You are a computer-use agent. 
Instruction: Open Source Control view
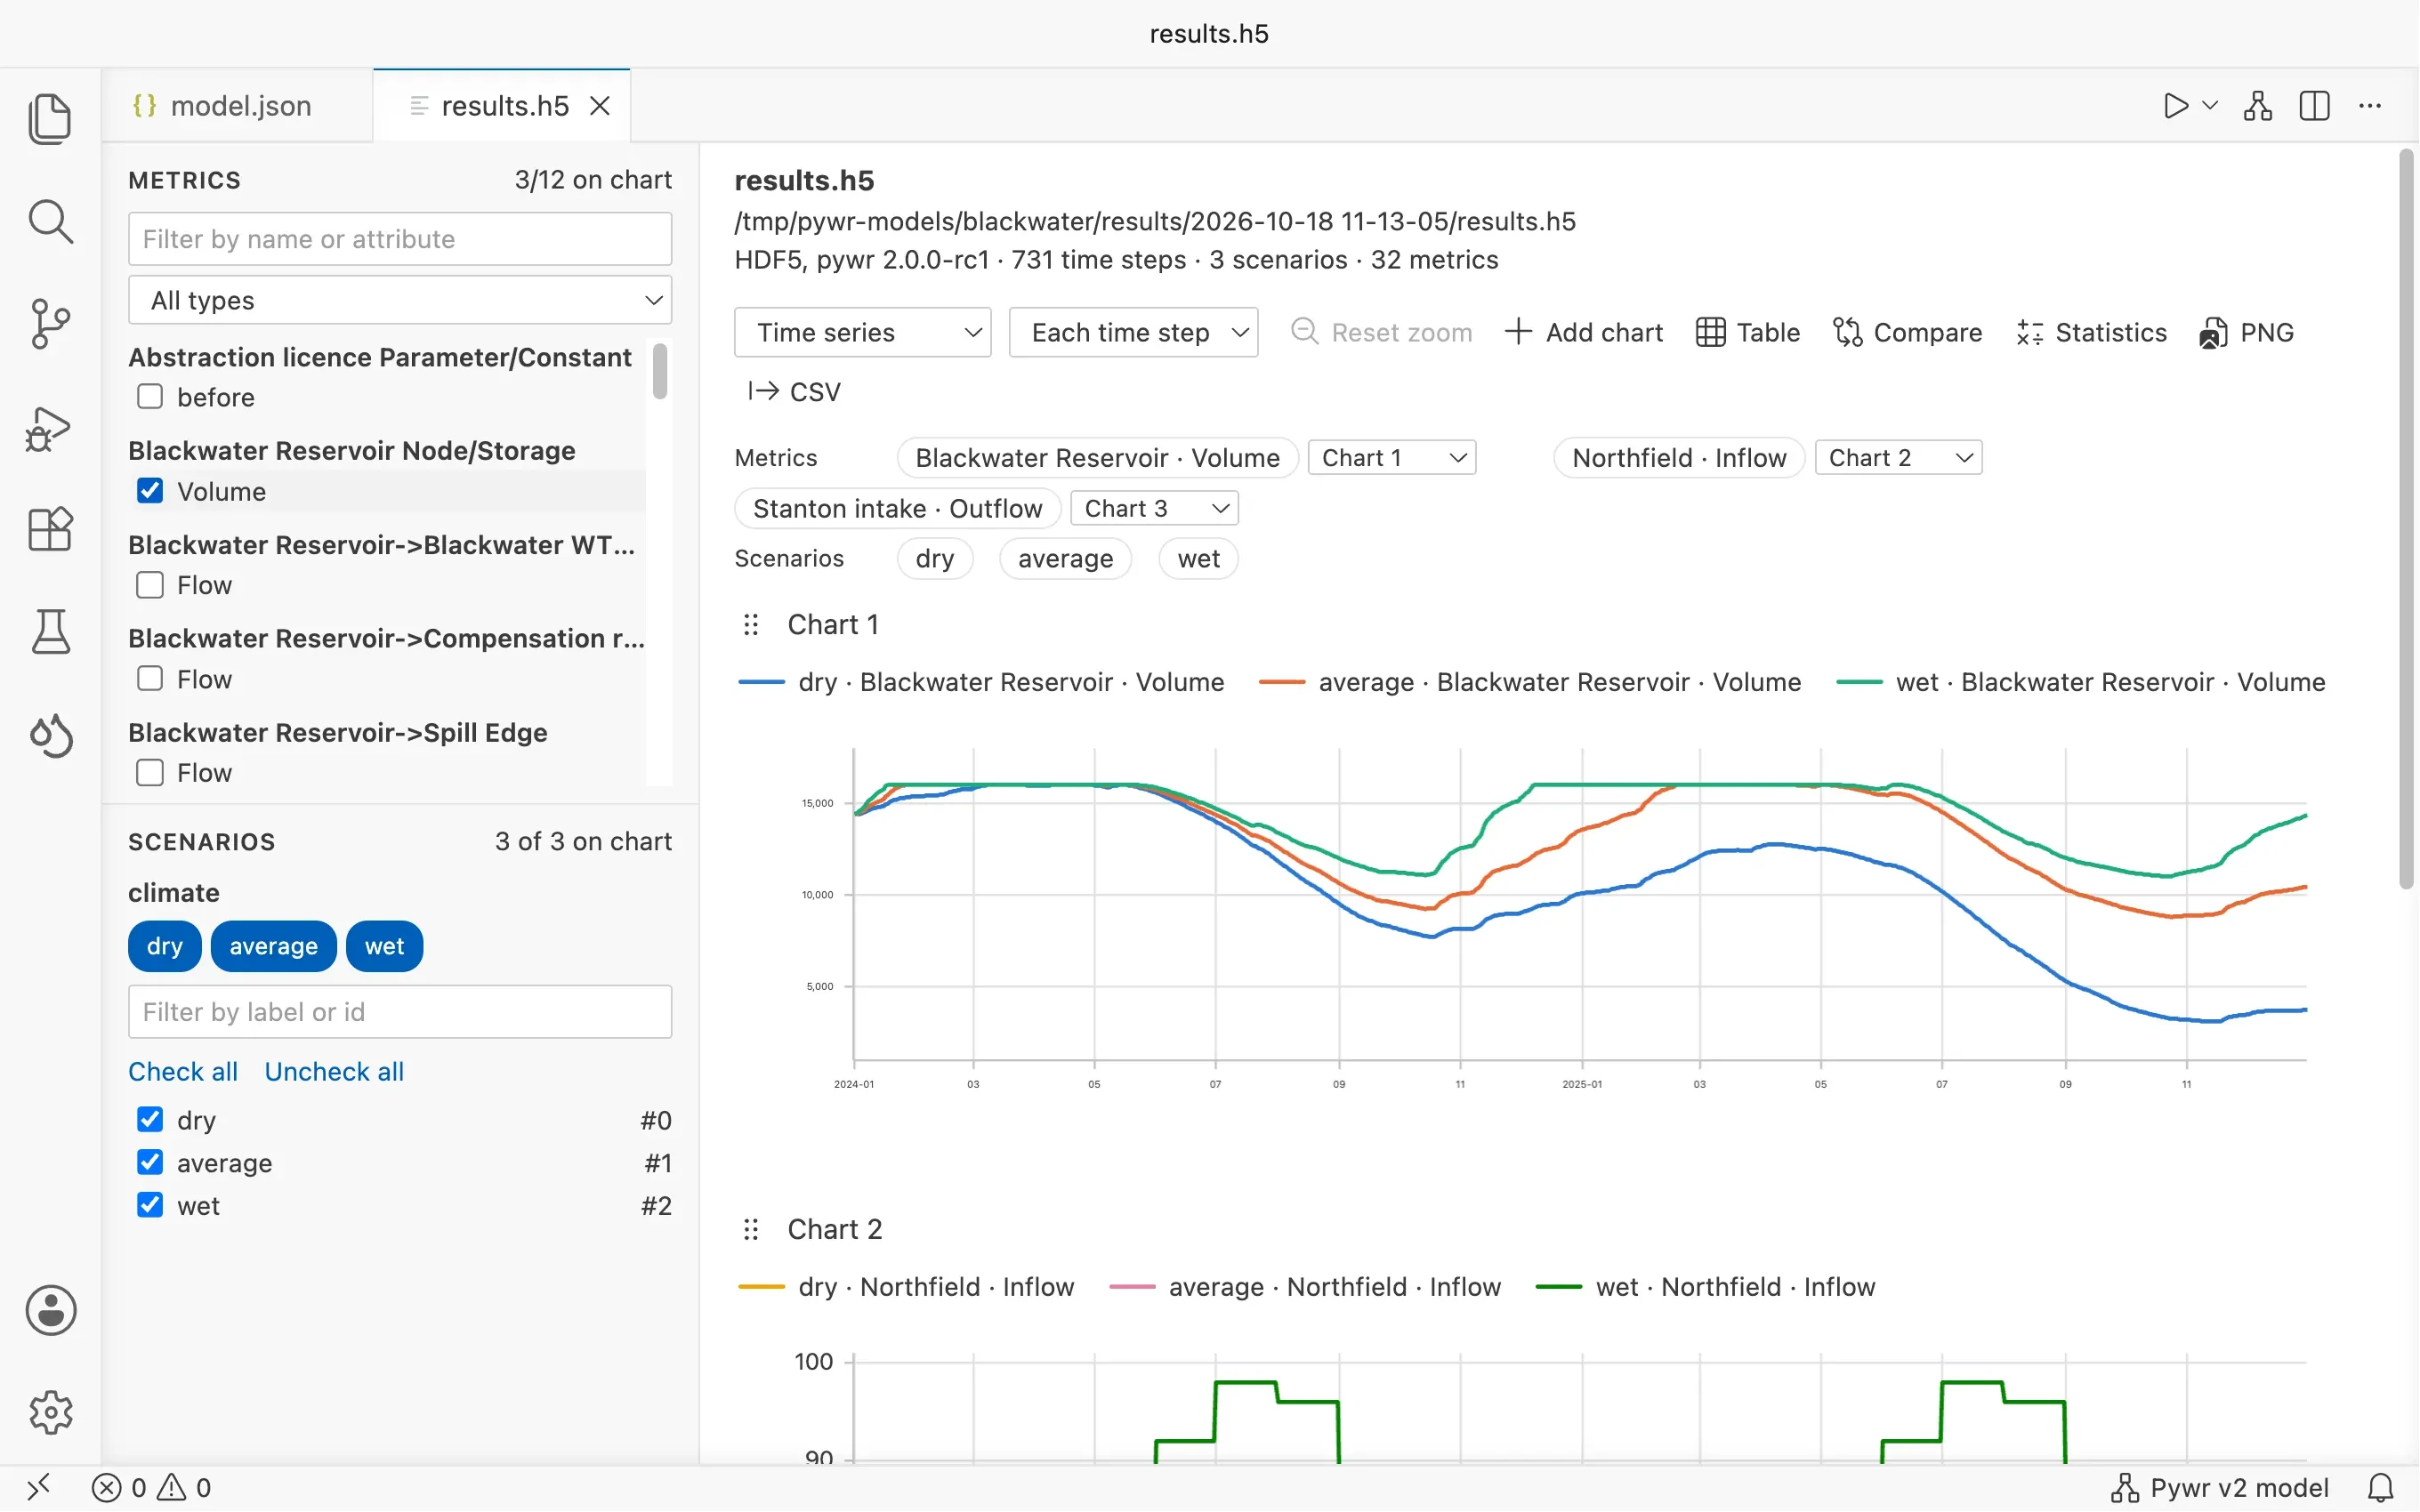tap(50, 324)
